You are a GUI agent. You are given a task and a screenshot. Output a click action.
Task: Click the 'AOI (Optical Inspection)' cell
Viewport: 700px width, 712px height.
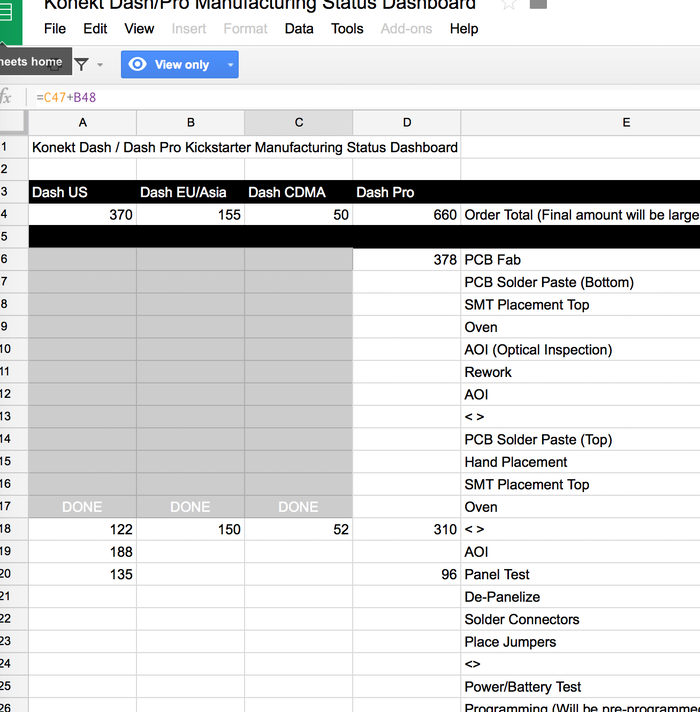[581, 349]
